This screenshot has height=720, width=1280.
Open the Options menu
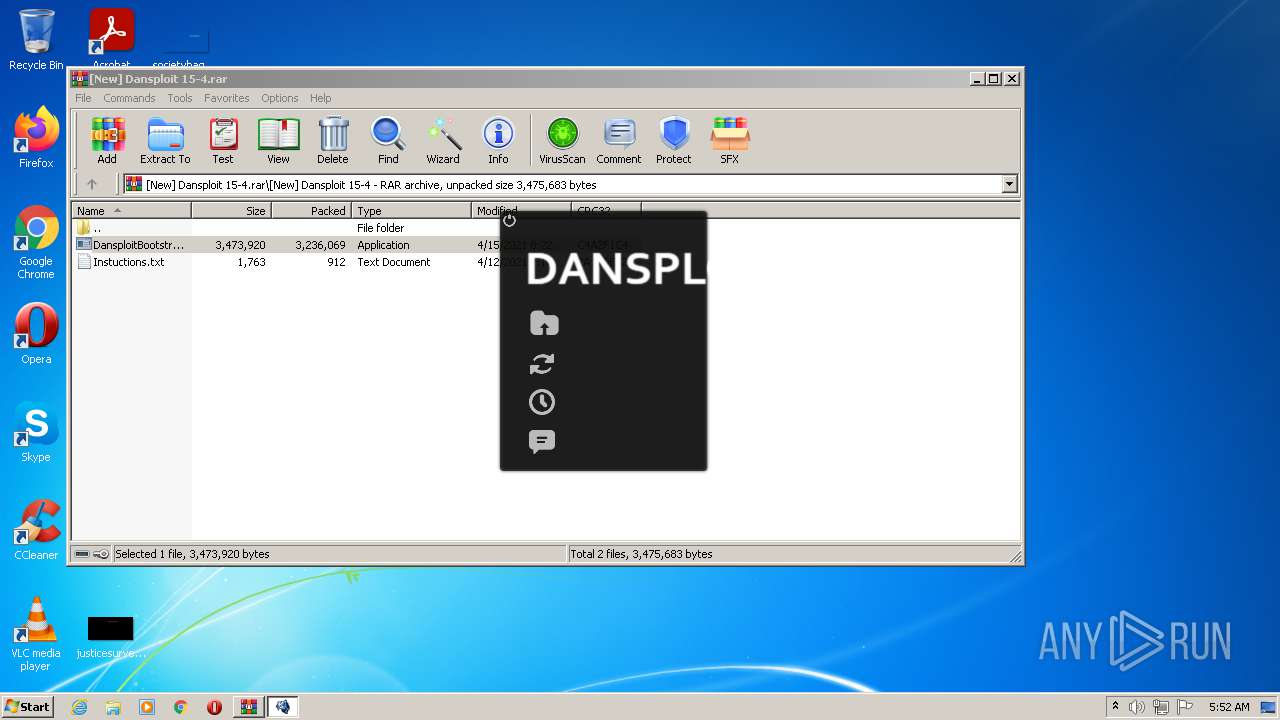[x=280, y=98]
